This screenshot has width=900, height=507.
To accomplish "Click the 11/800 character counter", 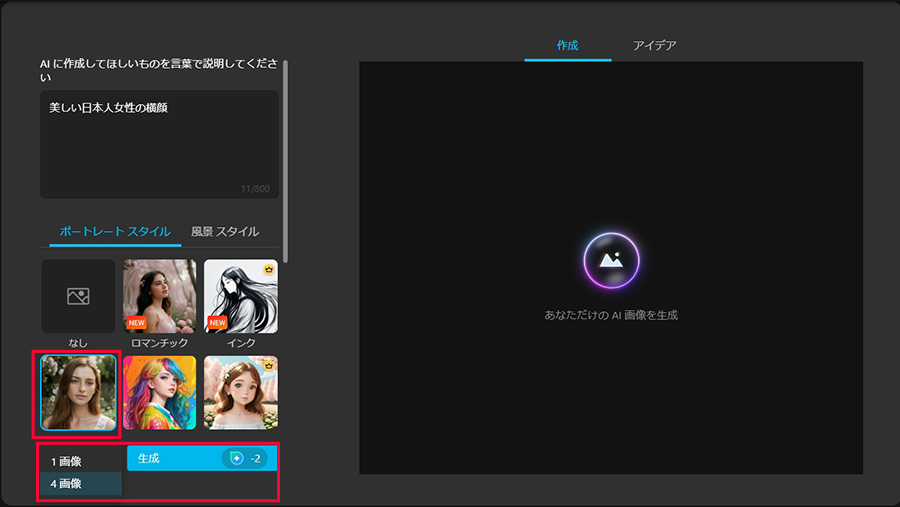I will [x=255, y=189].
